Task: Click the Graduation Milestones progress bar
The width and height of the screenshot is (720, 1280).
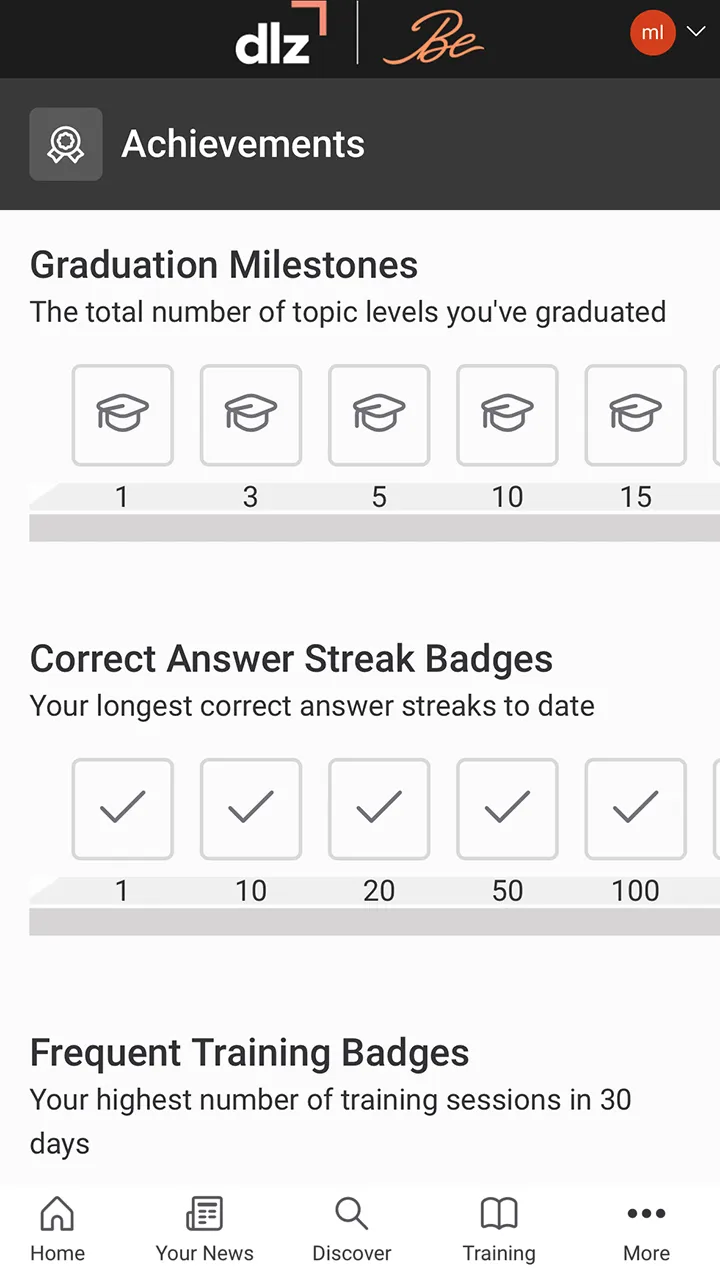Action: coord(374,528)
